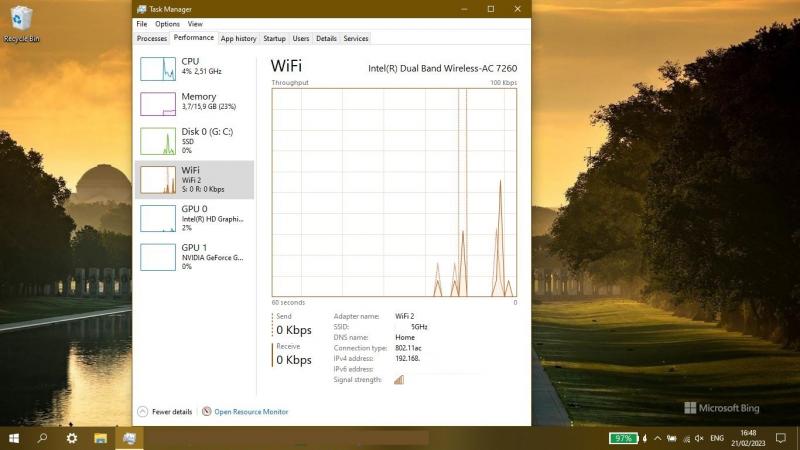Click the adapter name value WiFi 2

pos(405,316)
